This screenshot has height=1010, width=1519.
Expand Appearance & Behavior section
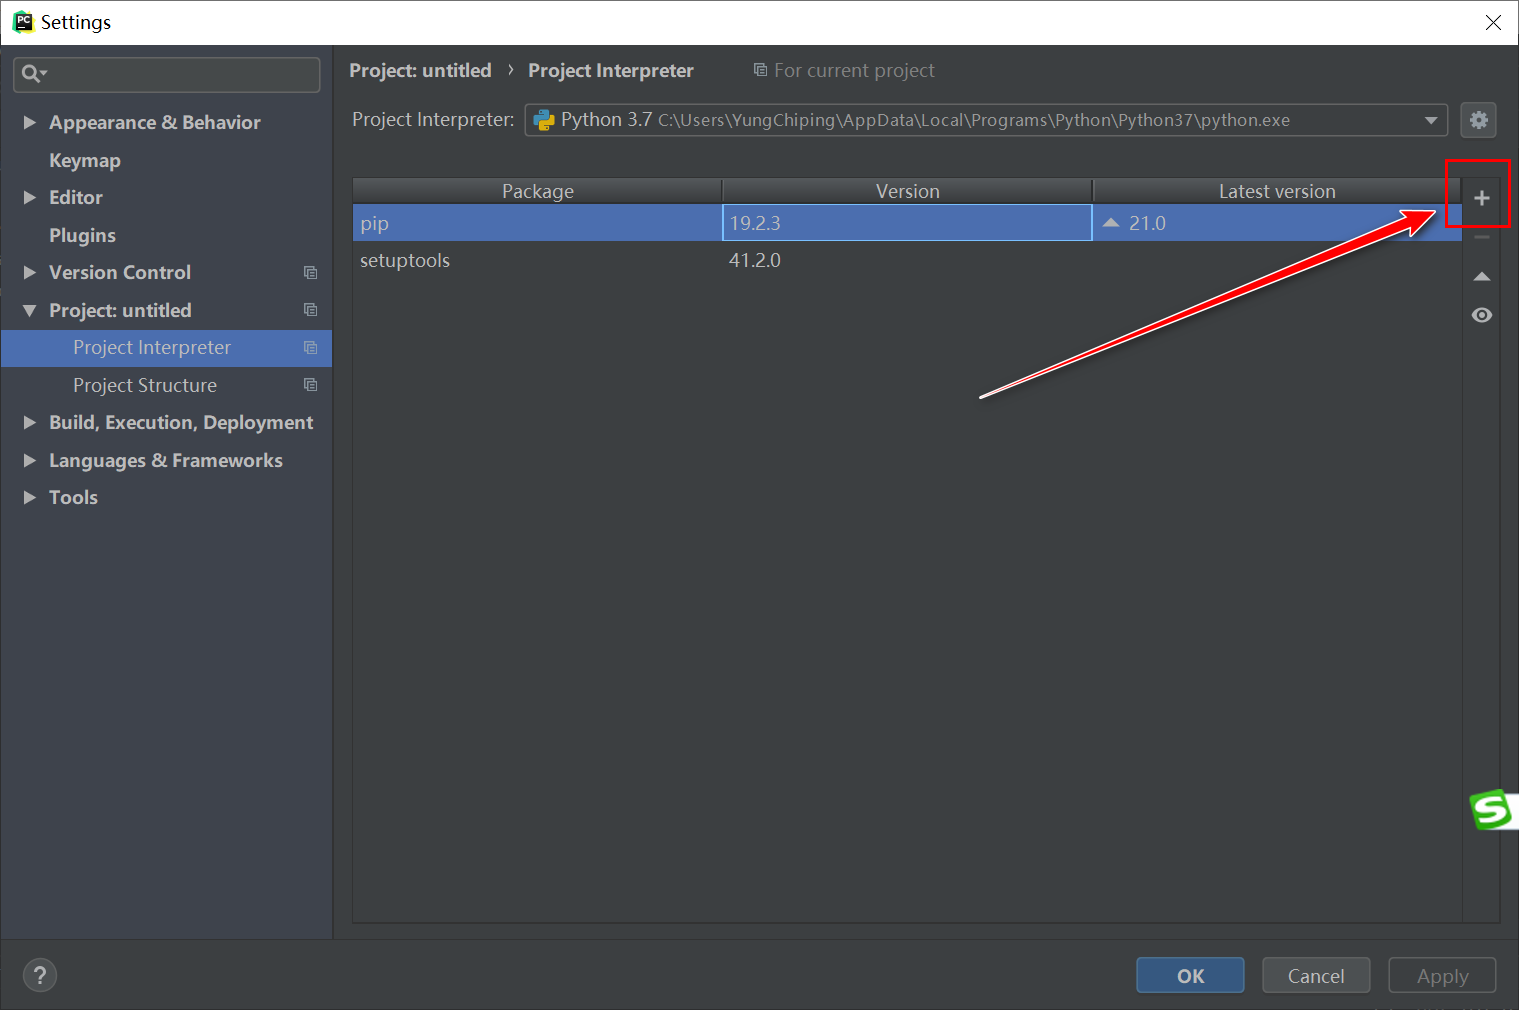click(30, 122)
